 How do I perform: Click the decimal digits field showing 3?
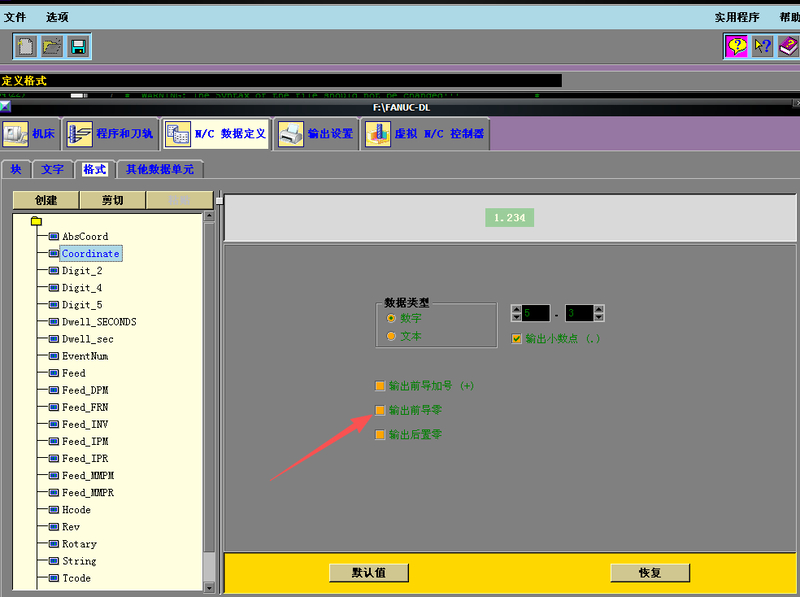(x=579, y=313)
